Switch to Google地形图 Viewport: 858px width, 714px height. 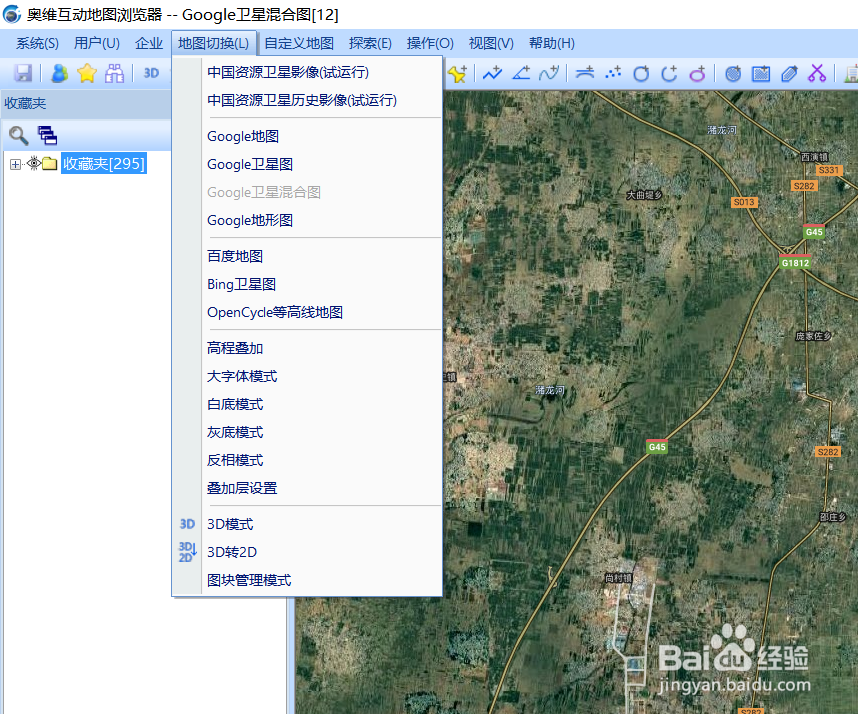pos(322,220)
